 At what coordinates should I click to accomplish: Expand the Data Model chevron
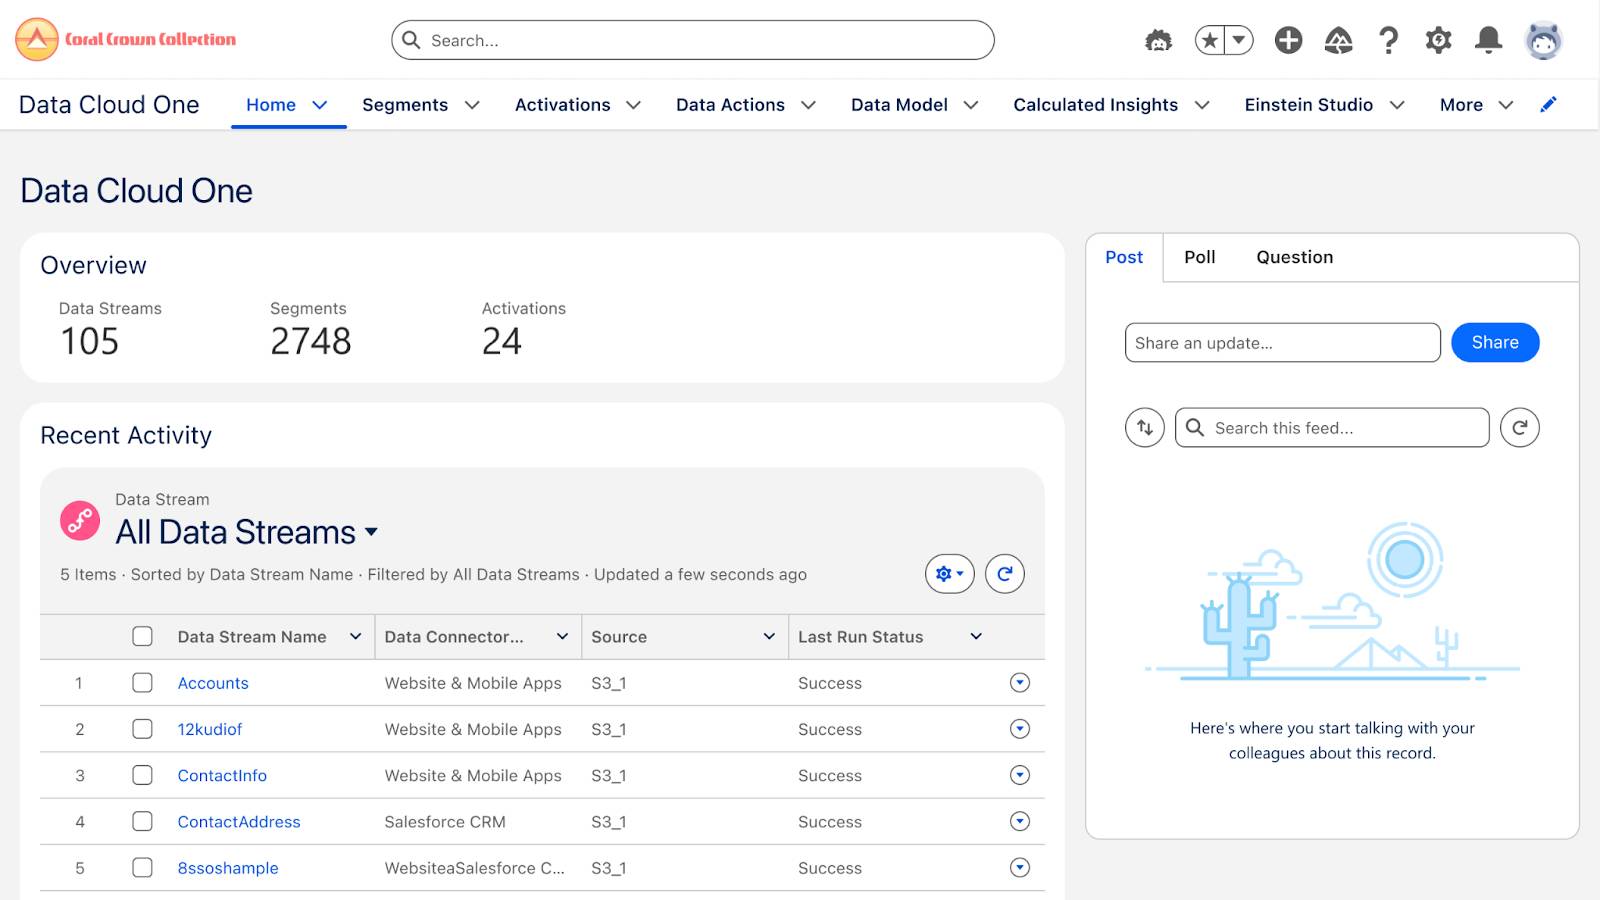970,105
